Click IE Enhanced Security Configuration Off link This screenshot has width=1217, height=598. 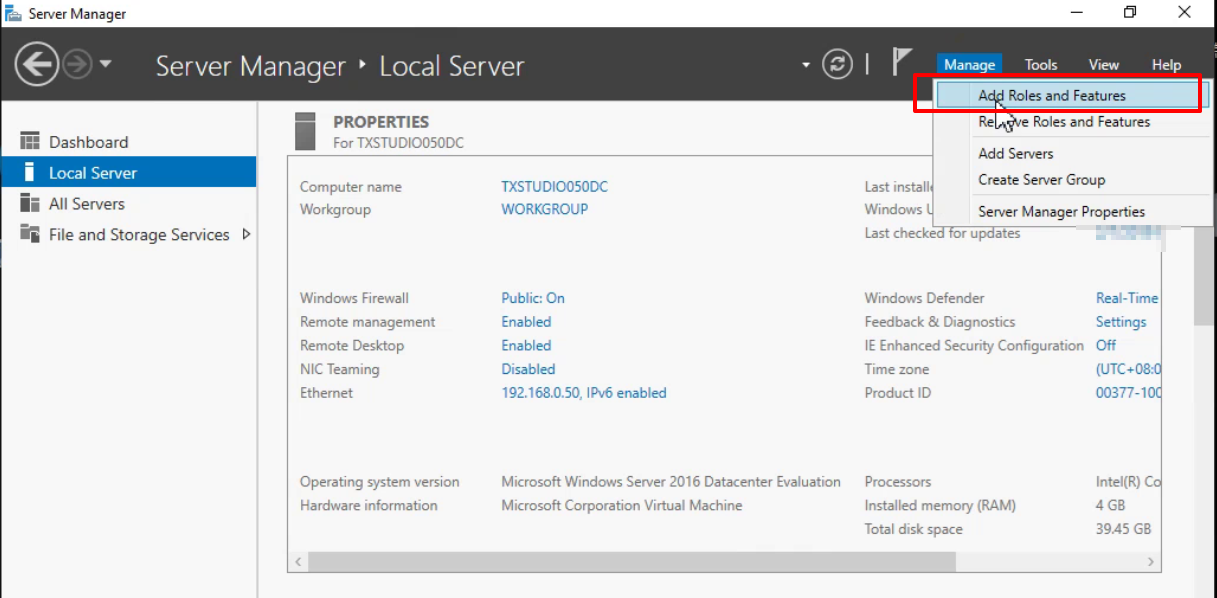click(1106, 345)
